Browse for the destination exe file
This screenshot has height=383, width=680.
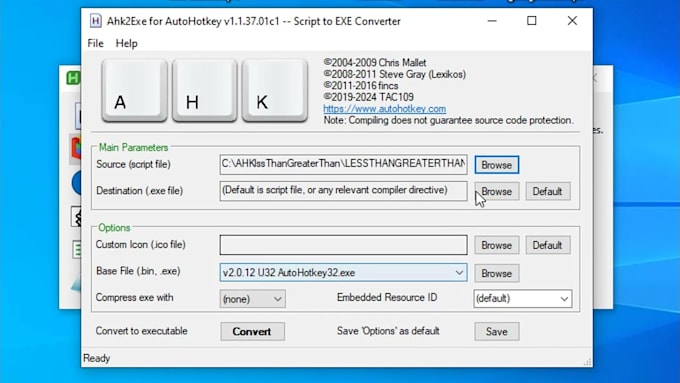[497, 191]
